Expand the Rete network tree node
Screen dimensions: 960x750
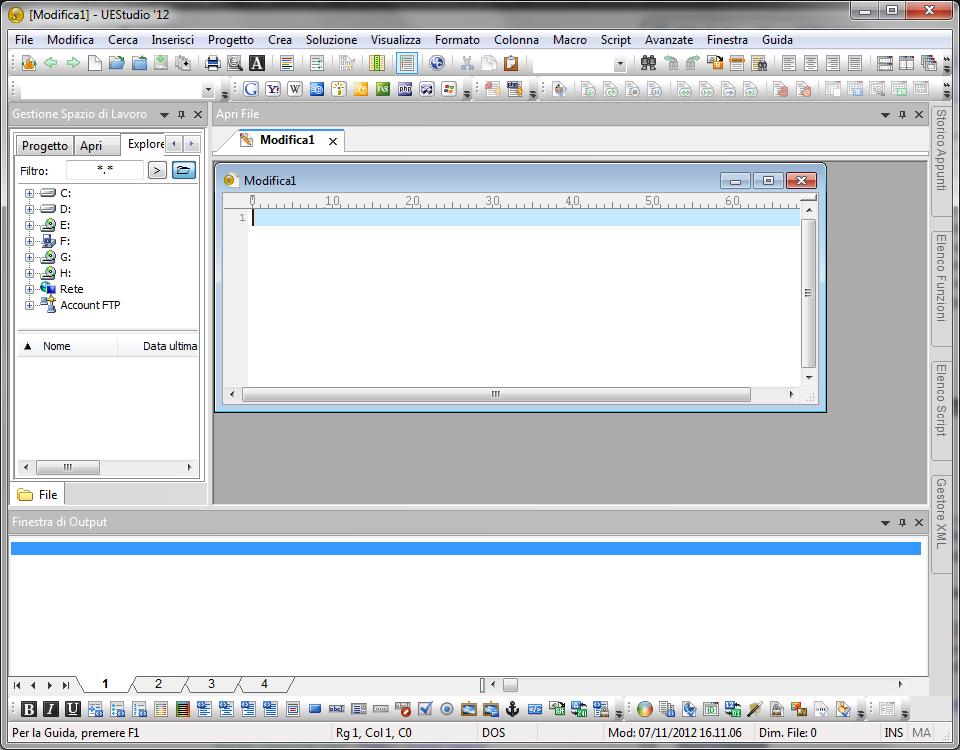tap(29, 289)
